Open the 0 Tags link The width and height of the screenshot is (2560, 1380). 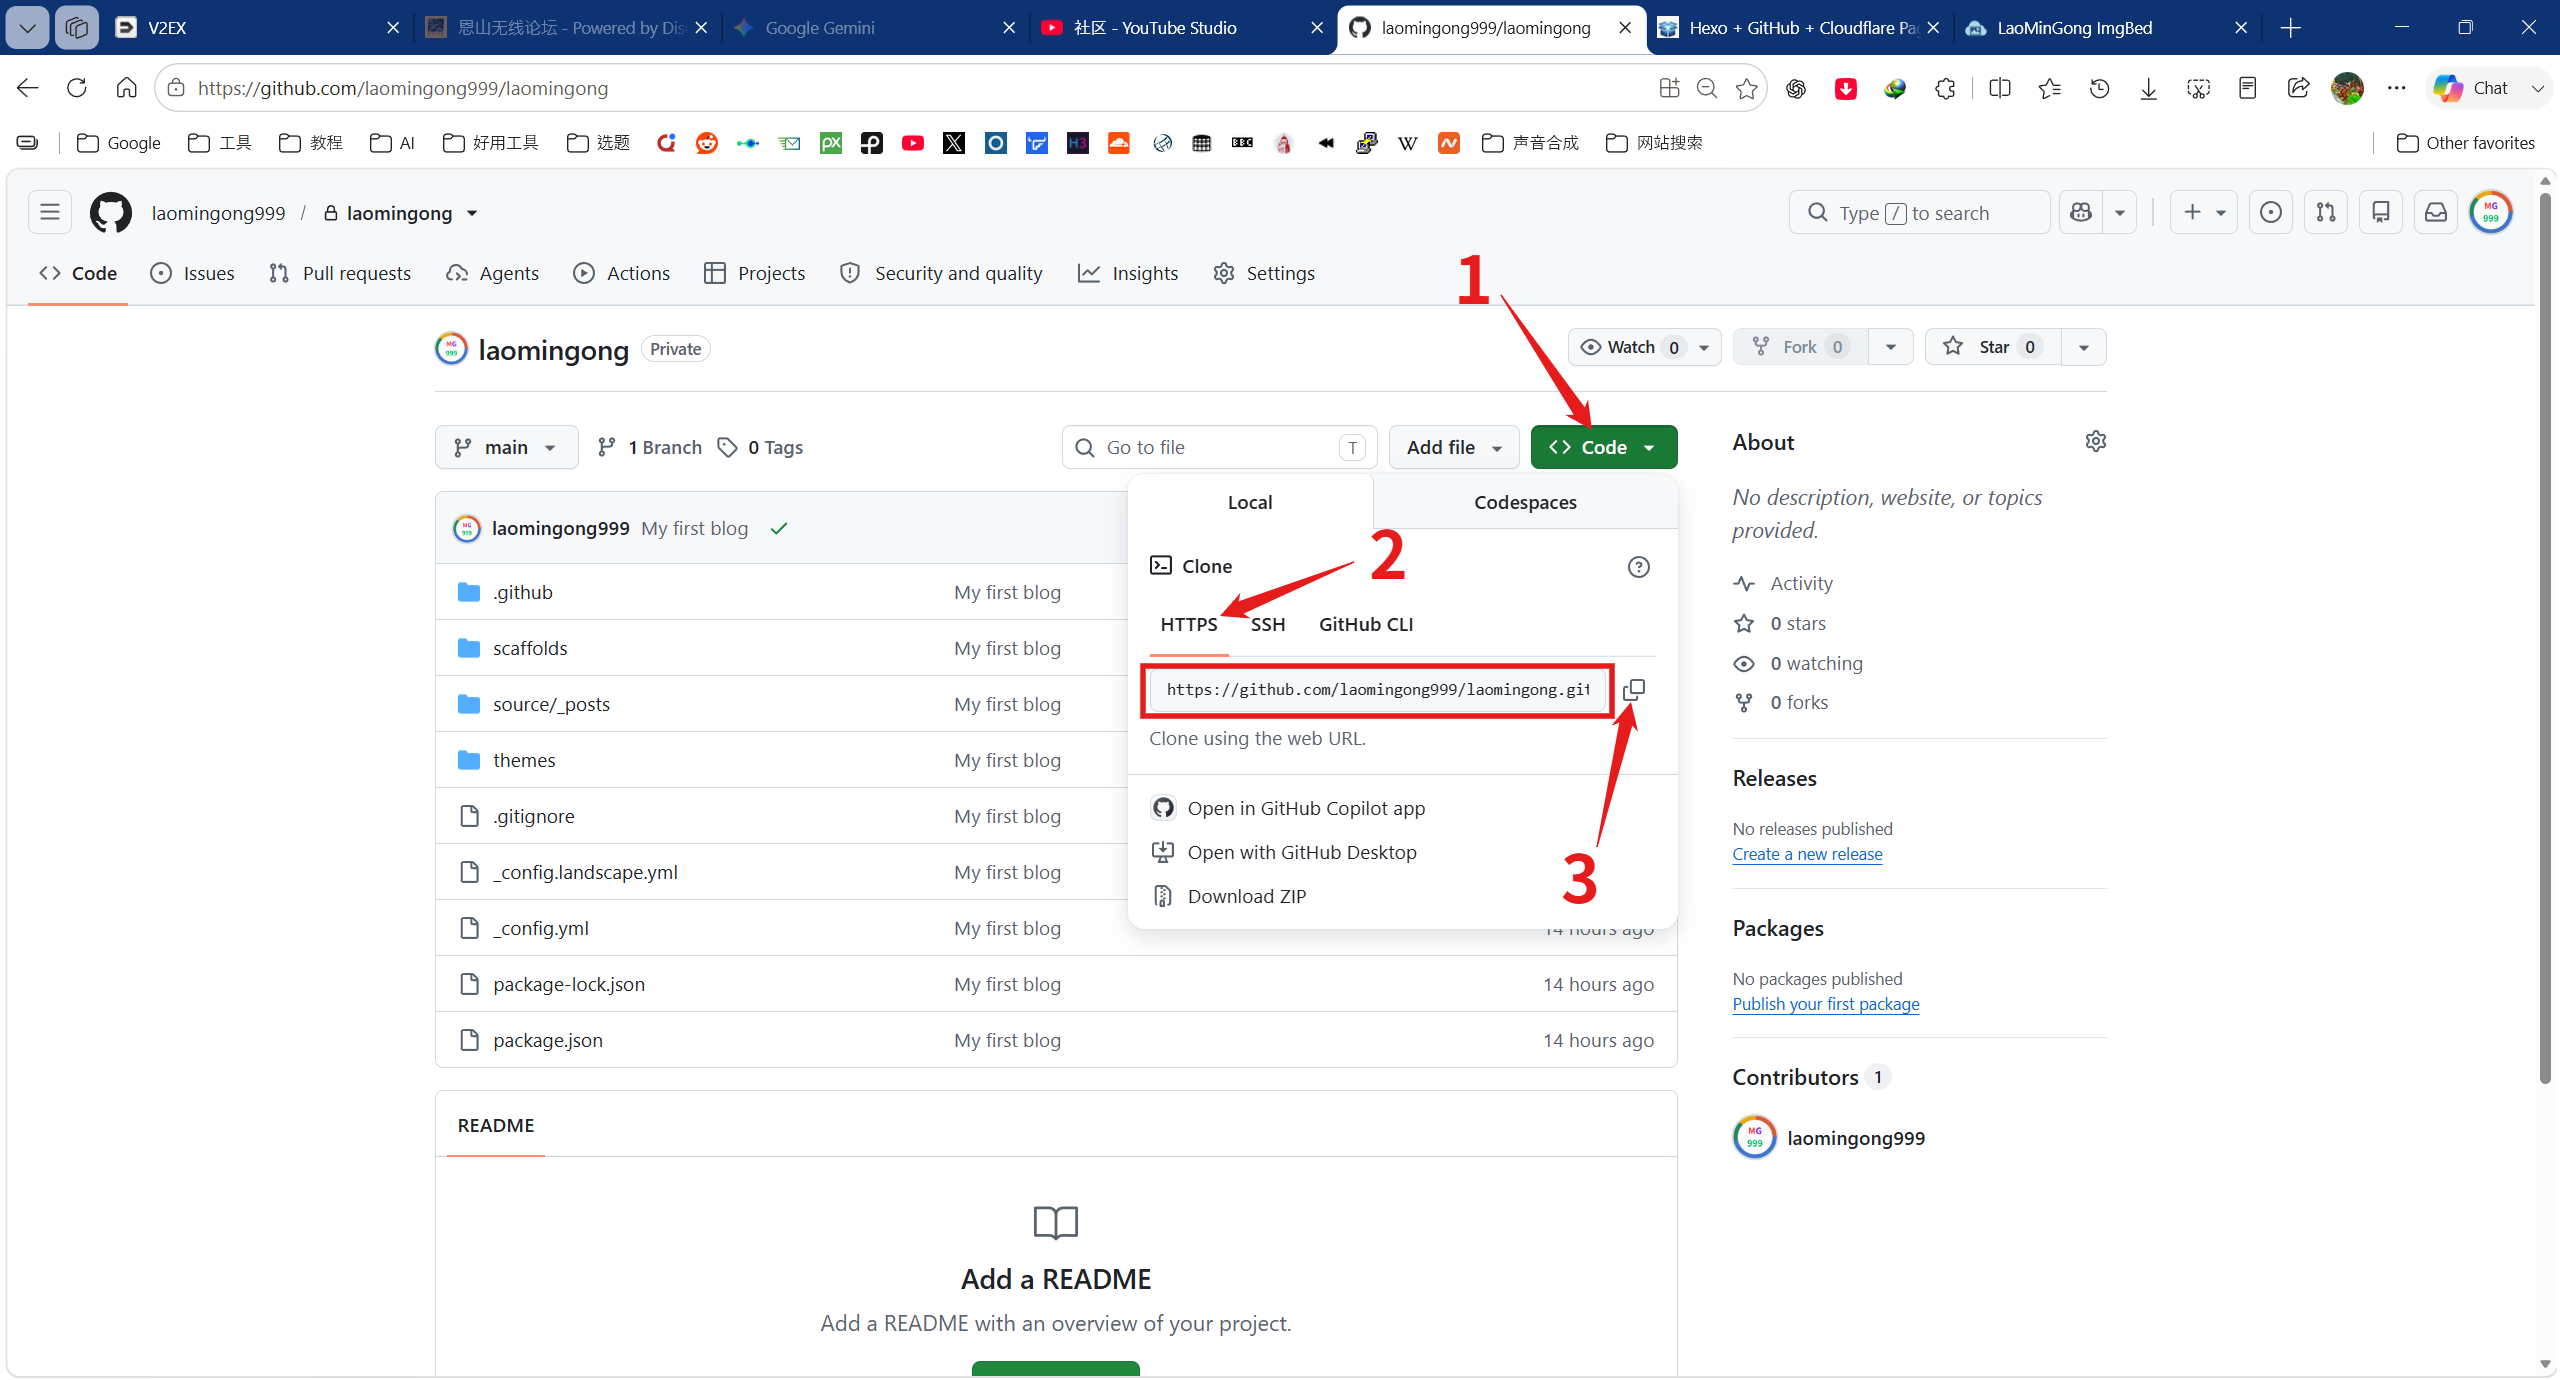[761, 447]
